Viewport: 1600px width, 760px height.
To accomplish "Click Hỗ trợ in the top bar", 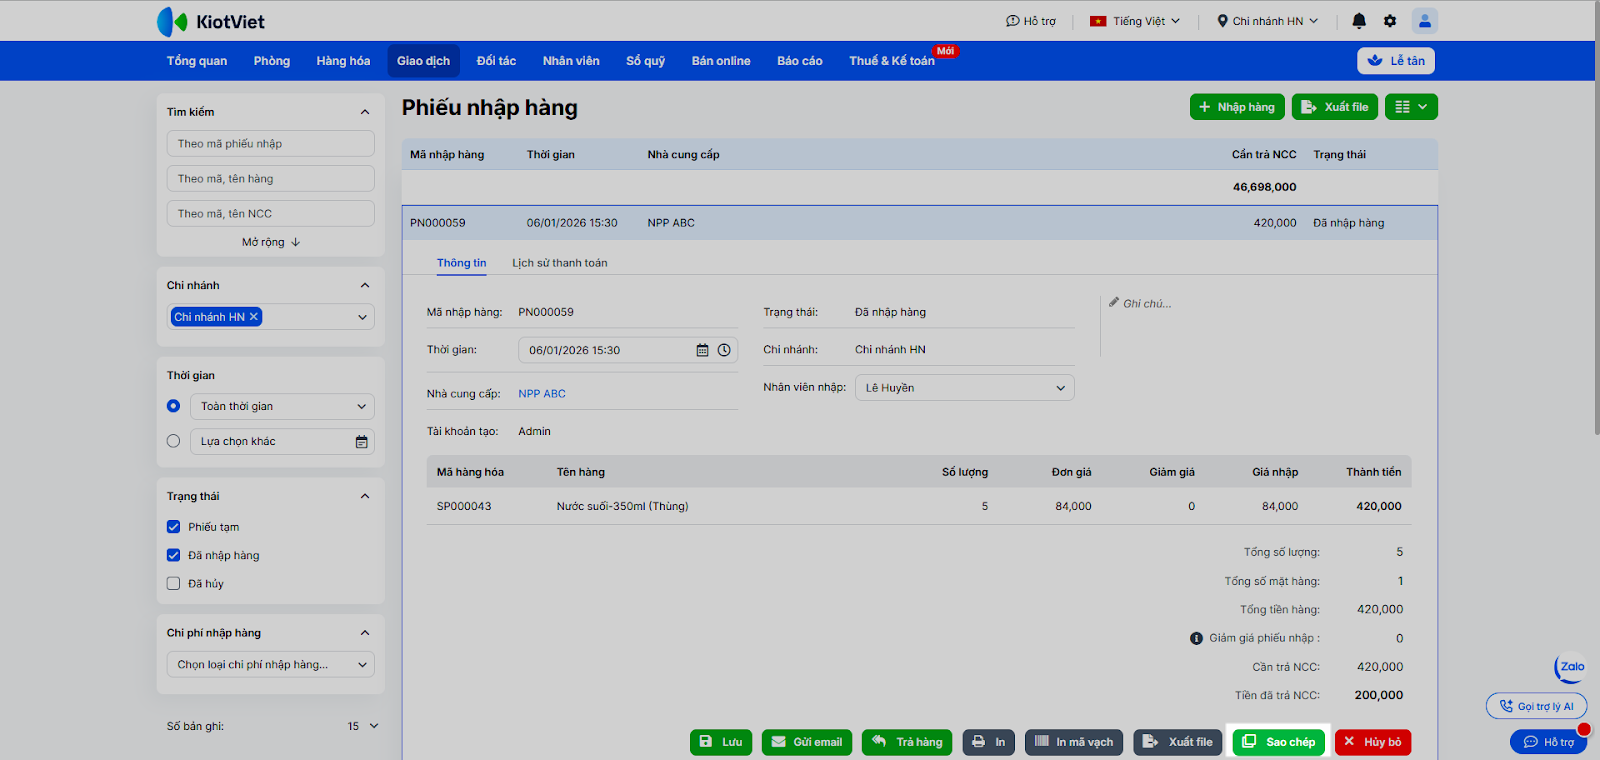I will tap(1031, 21).
